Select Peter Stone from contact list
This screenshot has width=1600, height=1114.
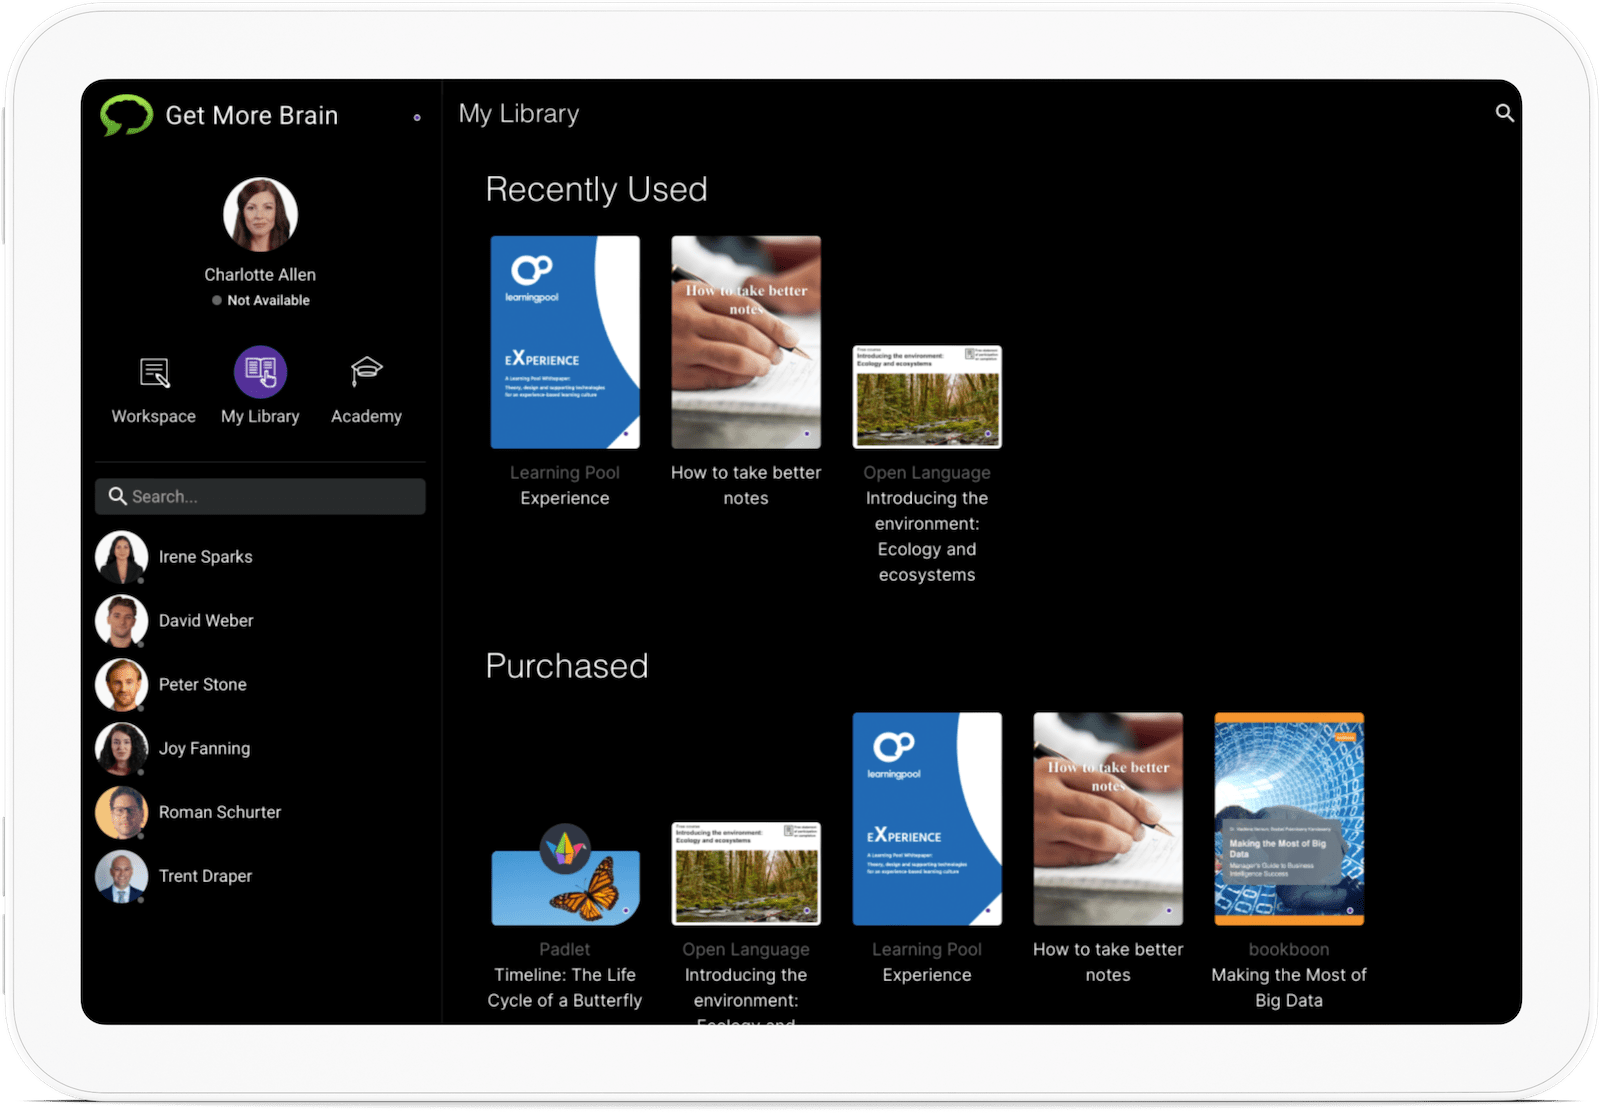pos(202,685)
